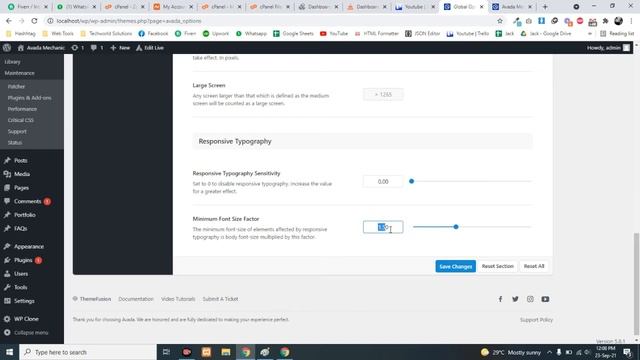
Task: Go to Tools in the sidebar
Action: coord(20,287)
